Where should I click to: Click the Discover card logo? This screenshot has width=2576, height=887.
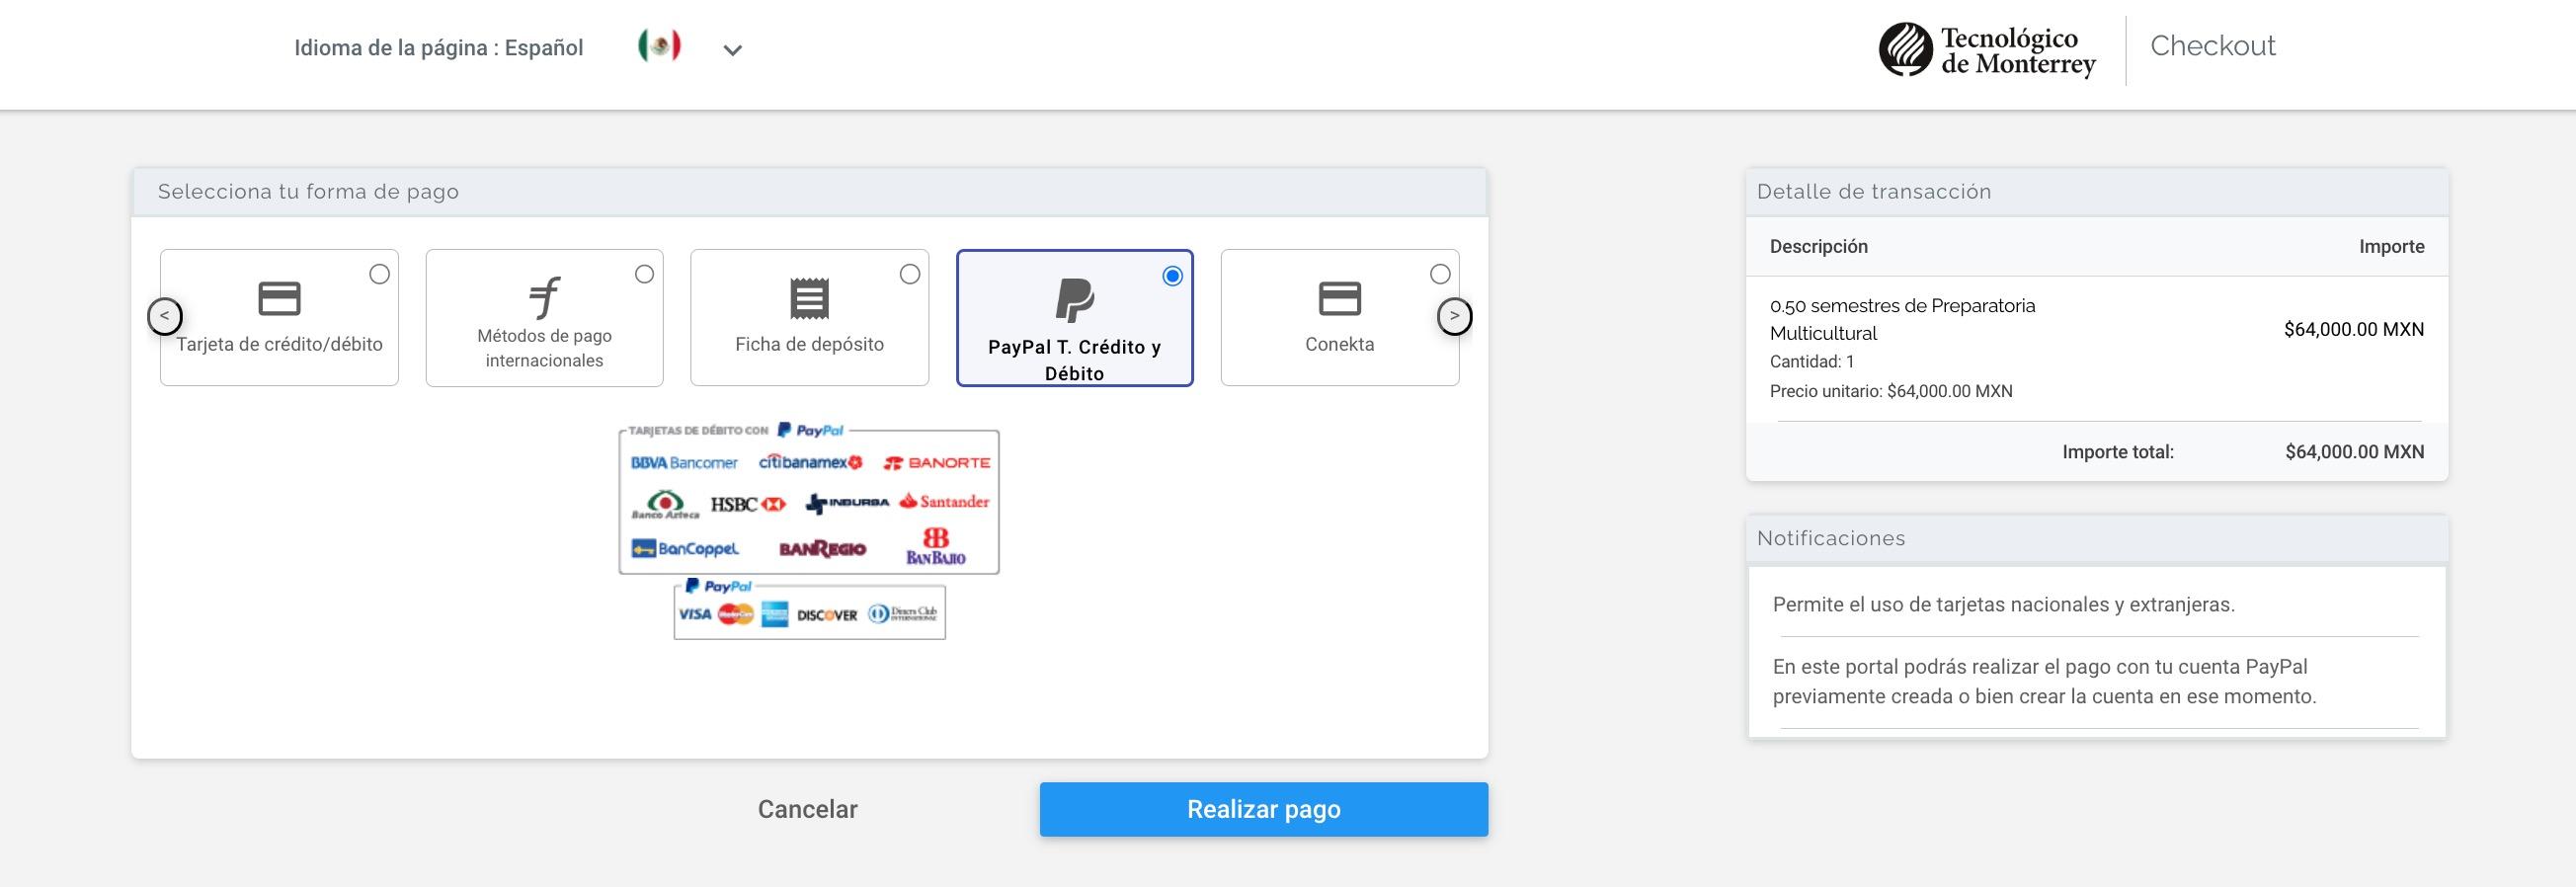pos(827,615)
